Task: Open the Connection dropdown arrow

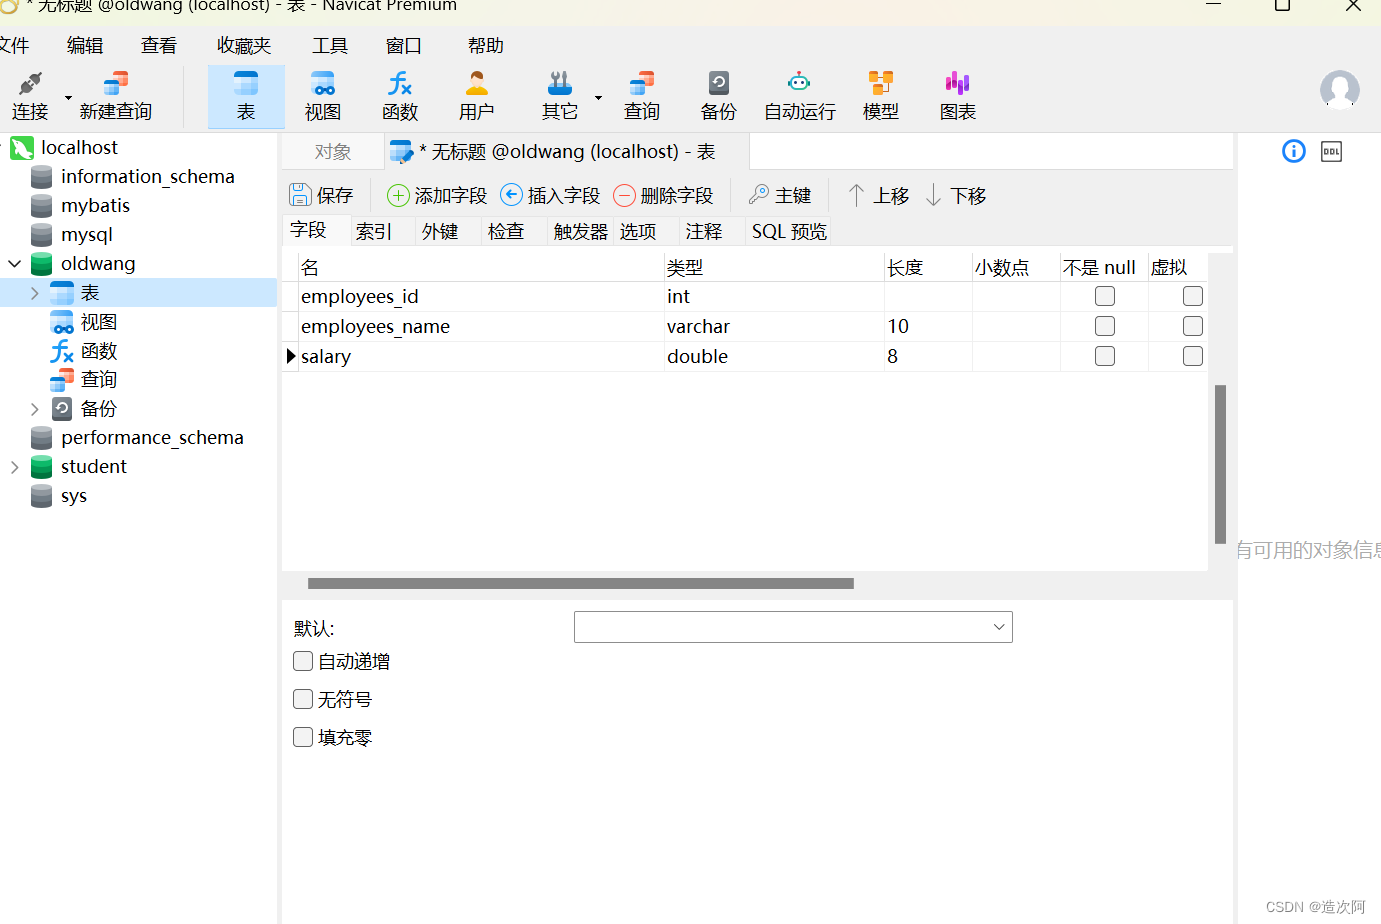Action: 68,98
